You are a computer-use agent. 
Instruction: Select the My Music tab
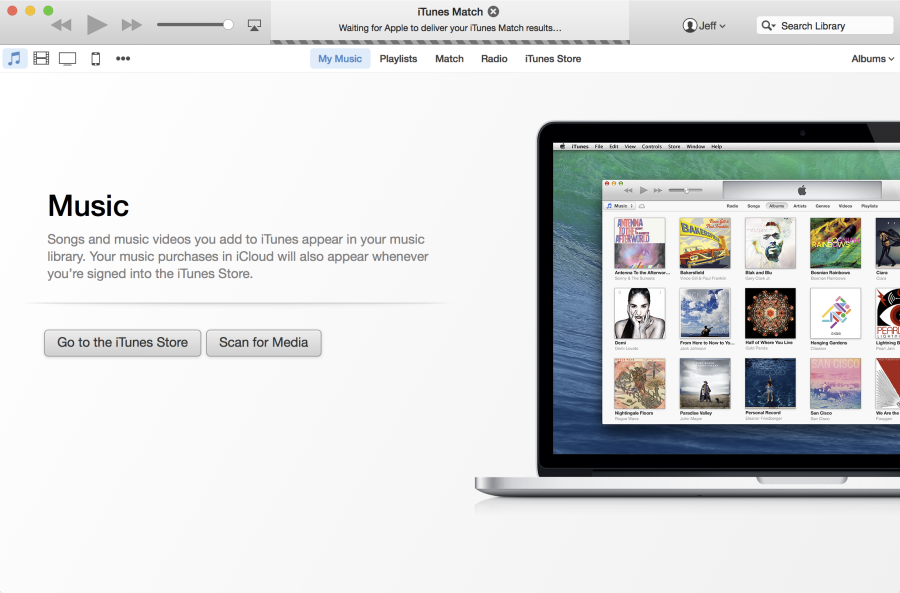[x=340, y=59]
